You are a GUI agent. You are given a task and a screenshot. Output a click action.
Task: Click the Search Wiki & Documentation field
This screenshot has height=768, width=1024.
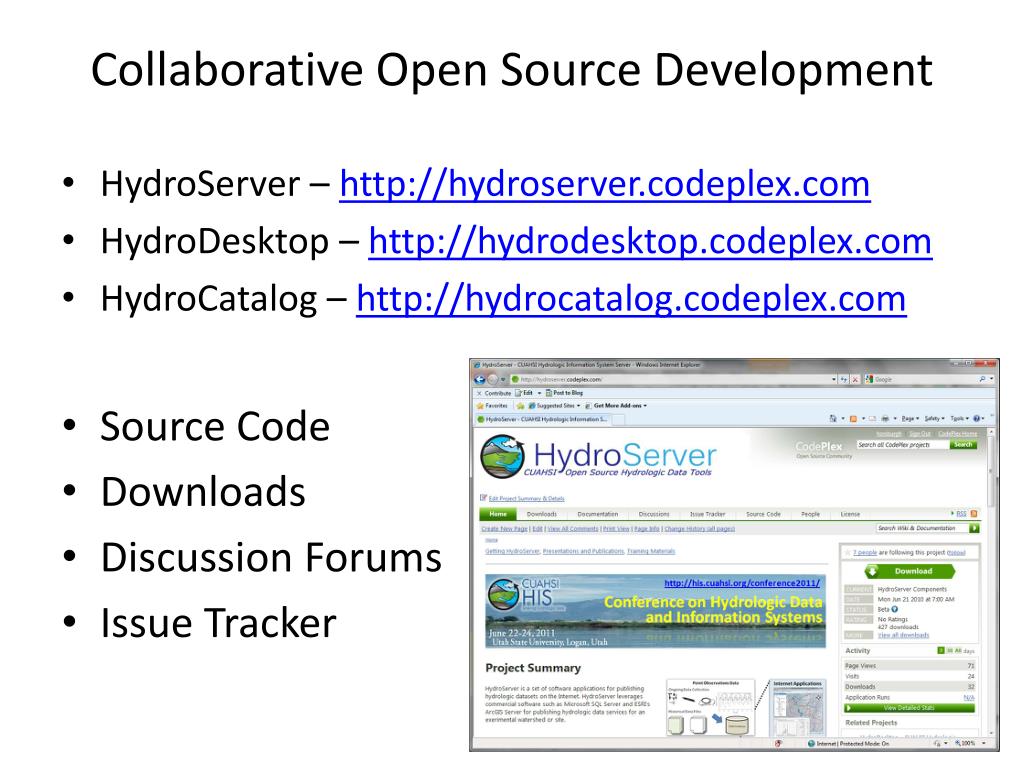[921, 528]
